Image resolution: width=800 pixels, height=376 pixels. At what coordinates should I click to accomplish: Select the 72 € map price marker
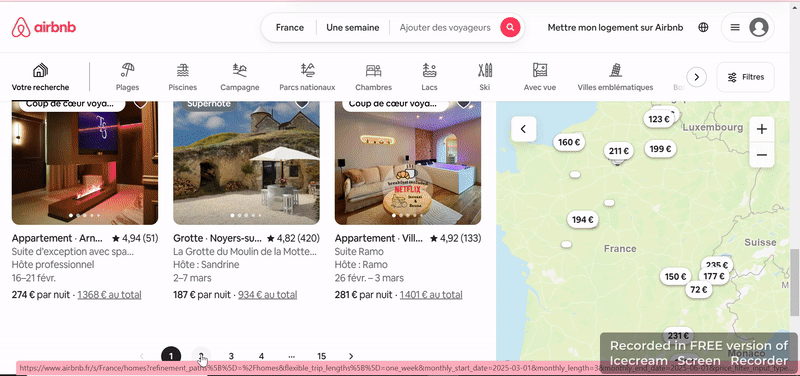(x=698, y=290)
